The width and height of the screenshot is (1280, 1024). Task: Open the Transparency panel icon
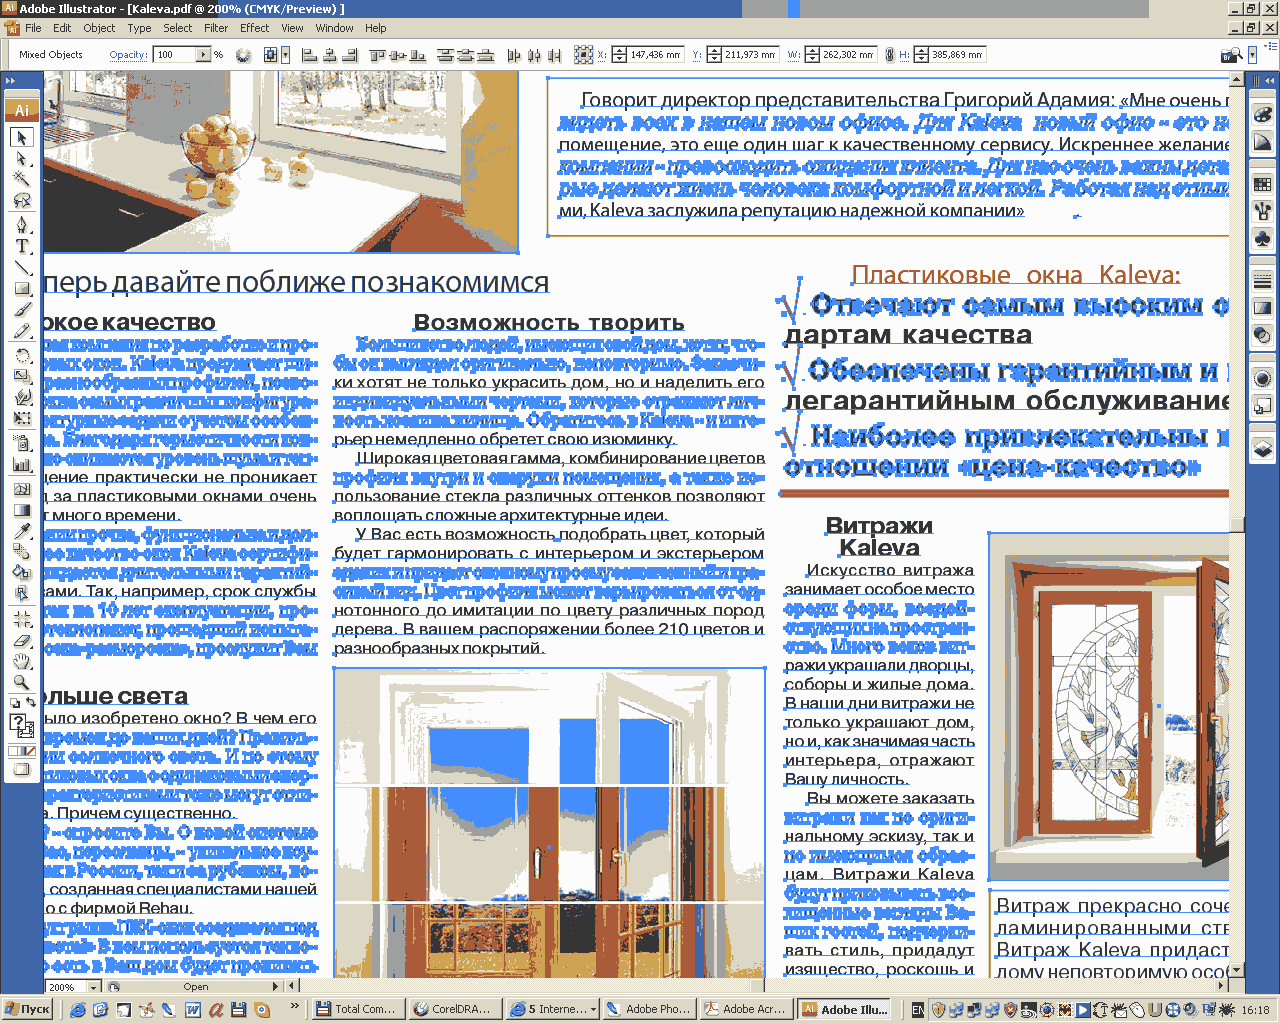coord(1263,336)
